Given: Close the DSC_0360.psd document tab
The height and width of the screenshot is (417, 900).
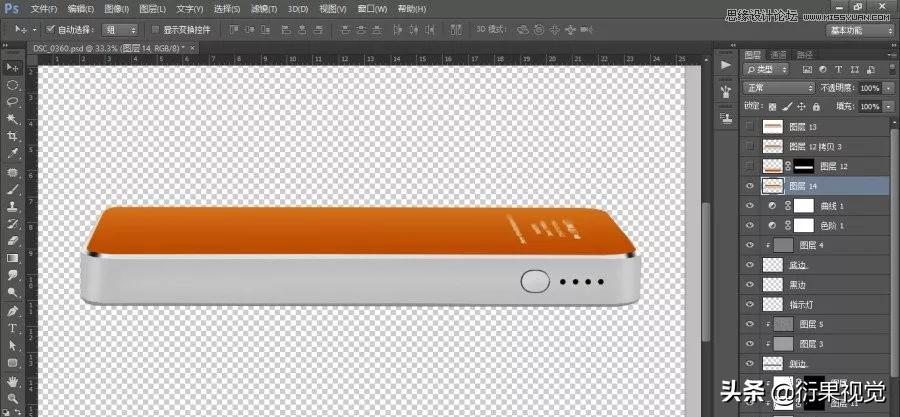Looking at the screenshot, I should click(x=192, y=49).
